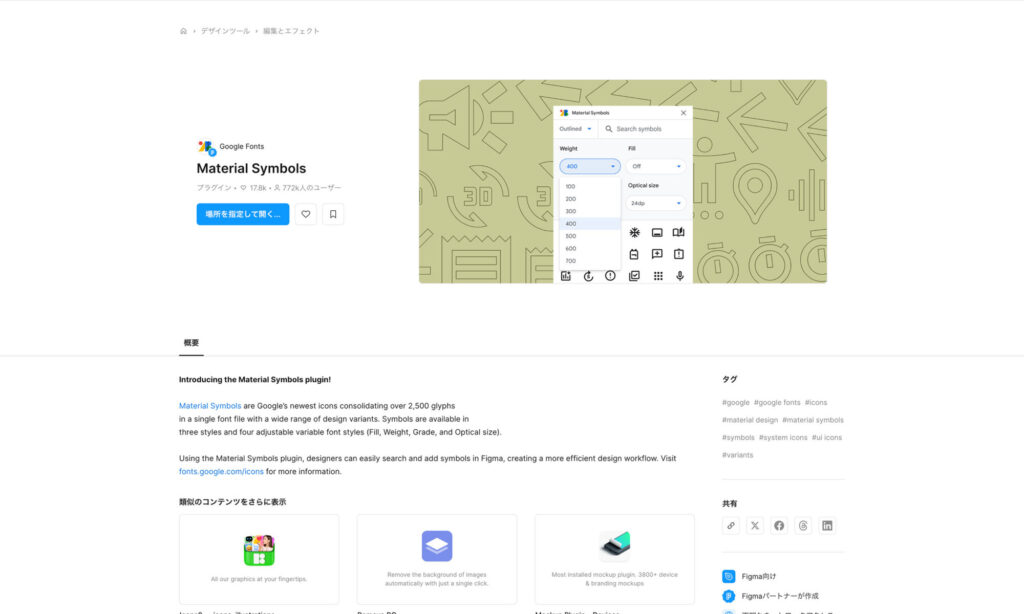Open the Material Symbols preview image
This screenshot has height=614, width=1024.
coord(622,182)
